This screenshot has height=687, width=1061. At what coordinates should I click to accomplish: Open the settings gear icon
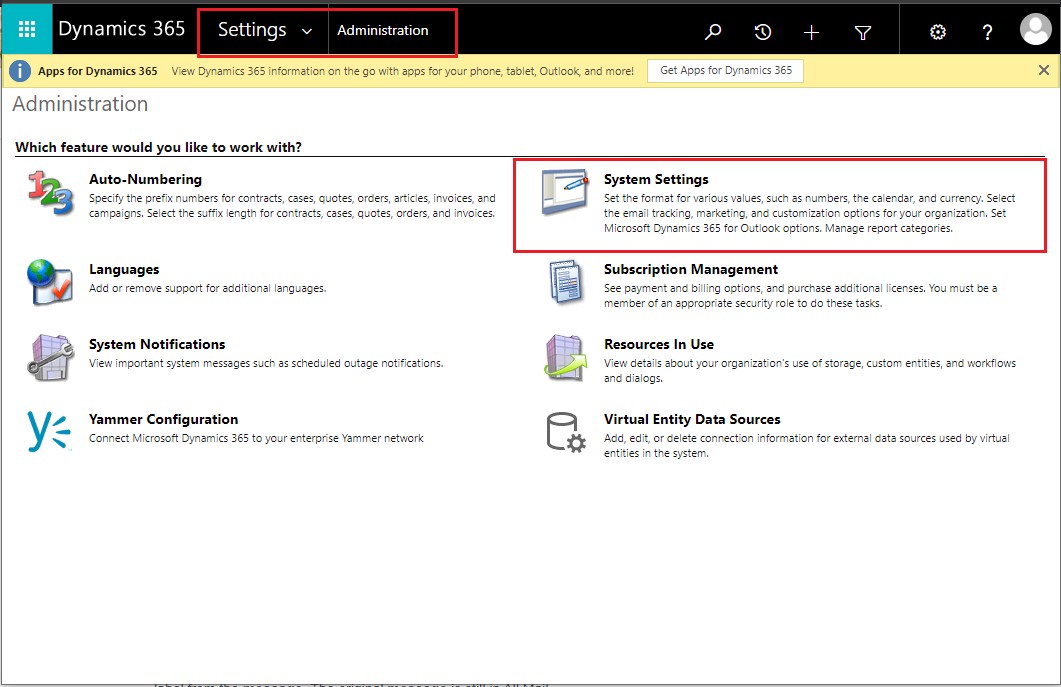pos(938,32)
